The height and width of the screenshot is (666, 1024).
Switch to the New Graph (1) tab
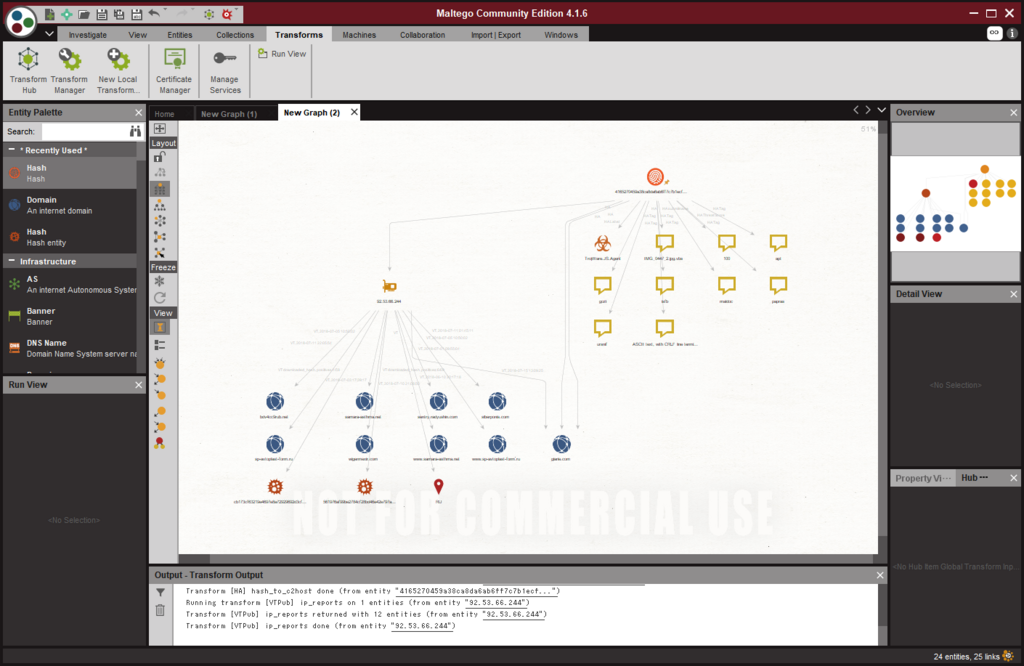click(229, 114)
